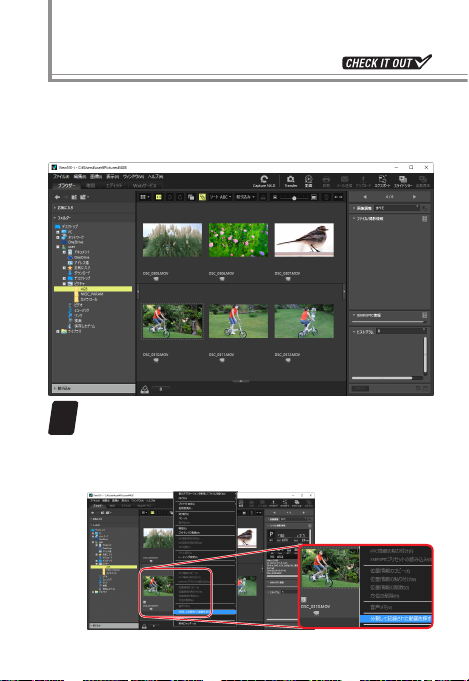The height and width of the screenshot is (681, 469).
Task: Rotate image counterclockwise with toolbar icon
Action: [x=169, y=197]
